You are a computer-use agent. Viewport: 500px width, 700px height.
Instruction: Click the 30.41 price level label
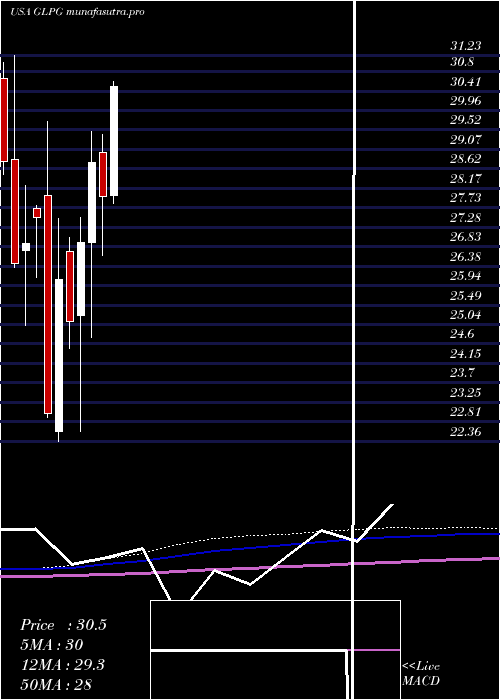click(x=466, y=82)
